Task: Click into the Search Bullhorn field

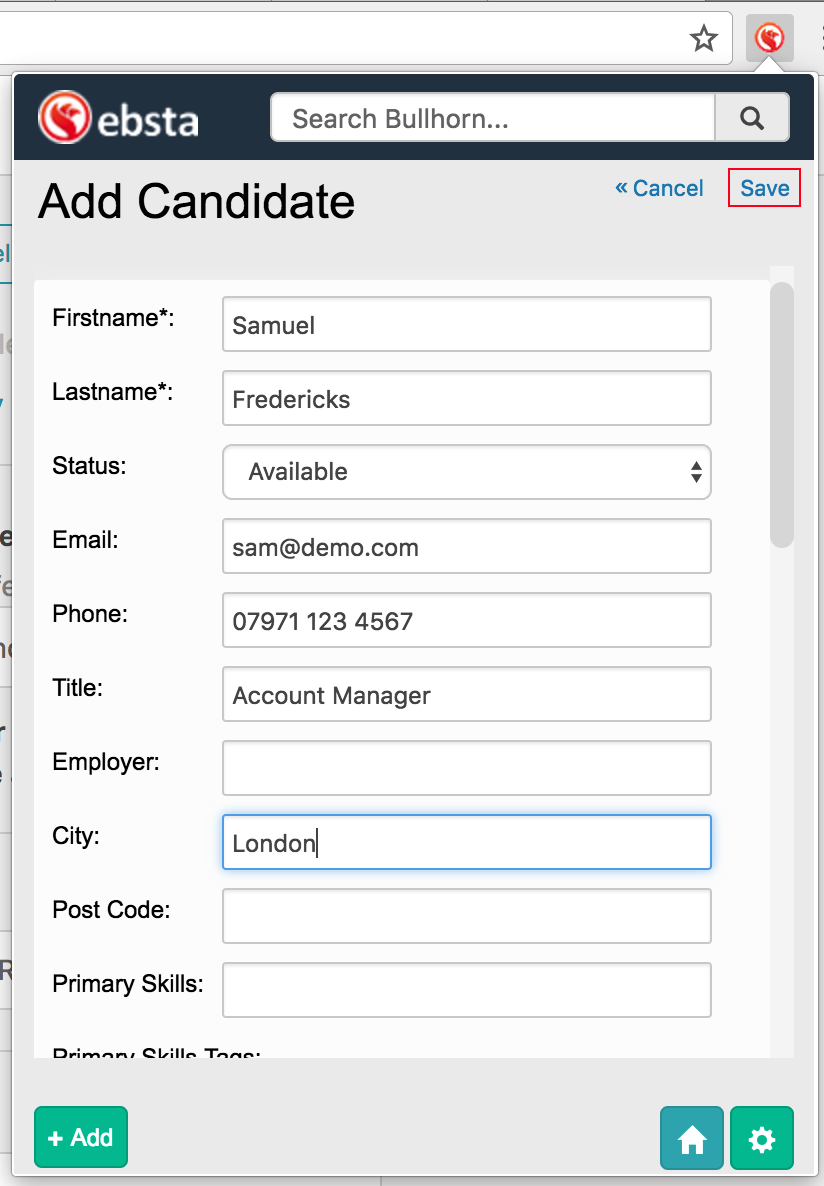Action: [x=492, y=119]
